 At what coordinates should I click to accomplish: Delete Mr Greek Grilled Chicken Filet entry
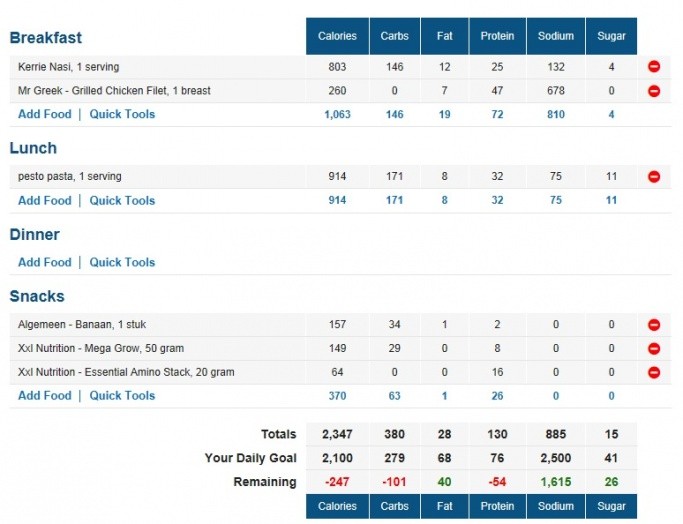(654, 91)
